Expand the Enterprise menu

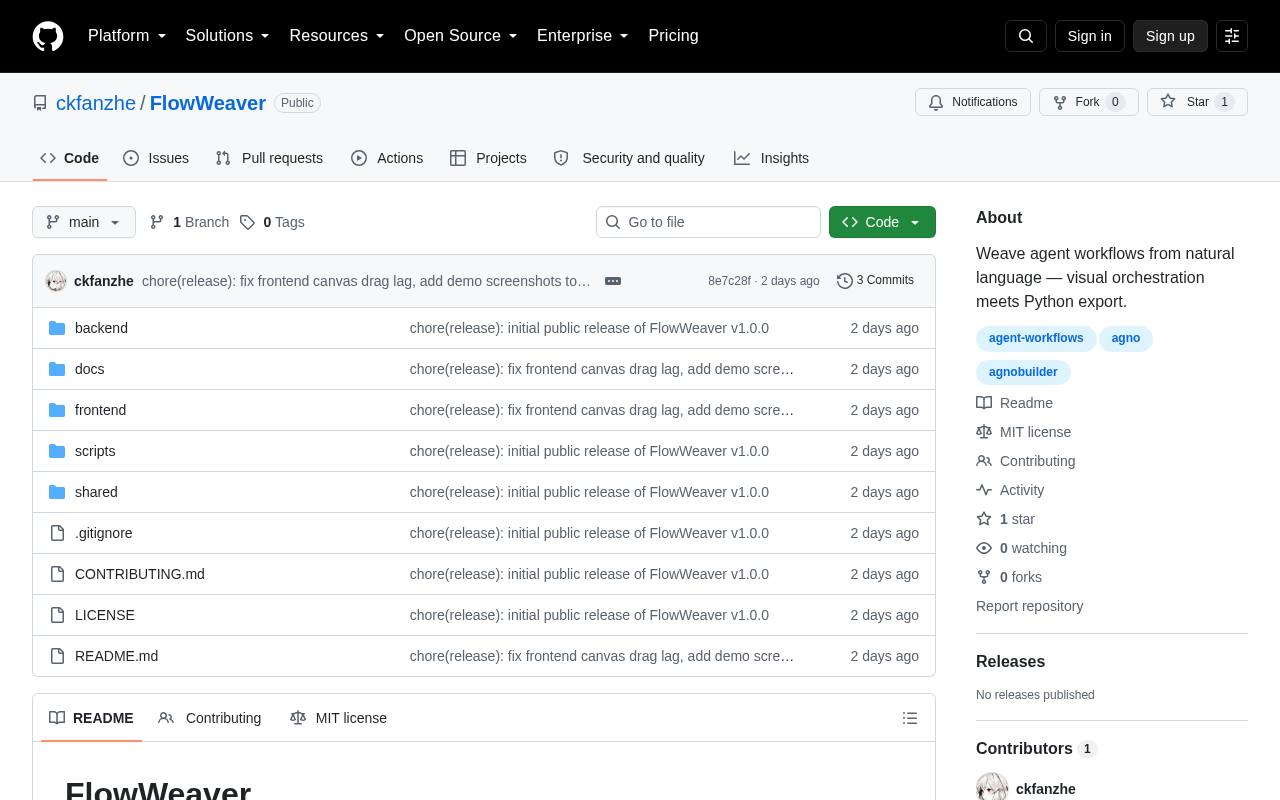coord(583,36)
